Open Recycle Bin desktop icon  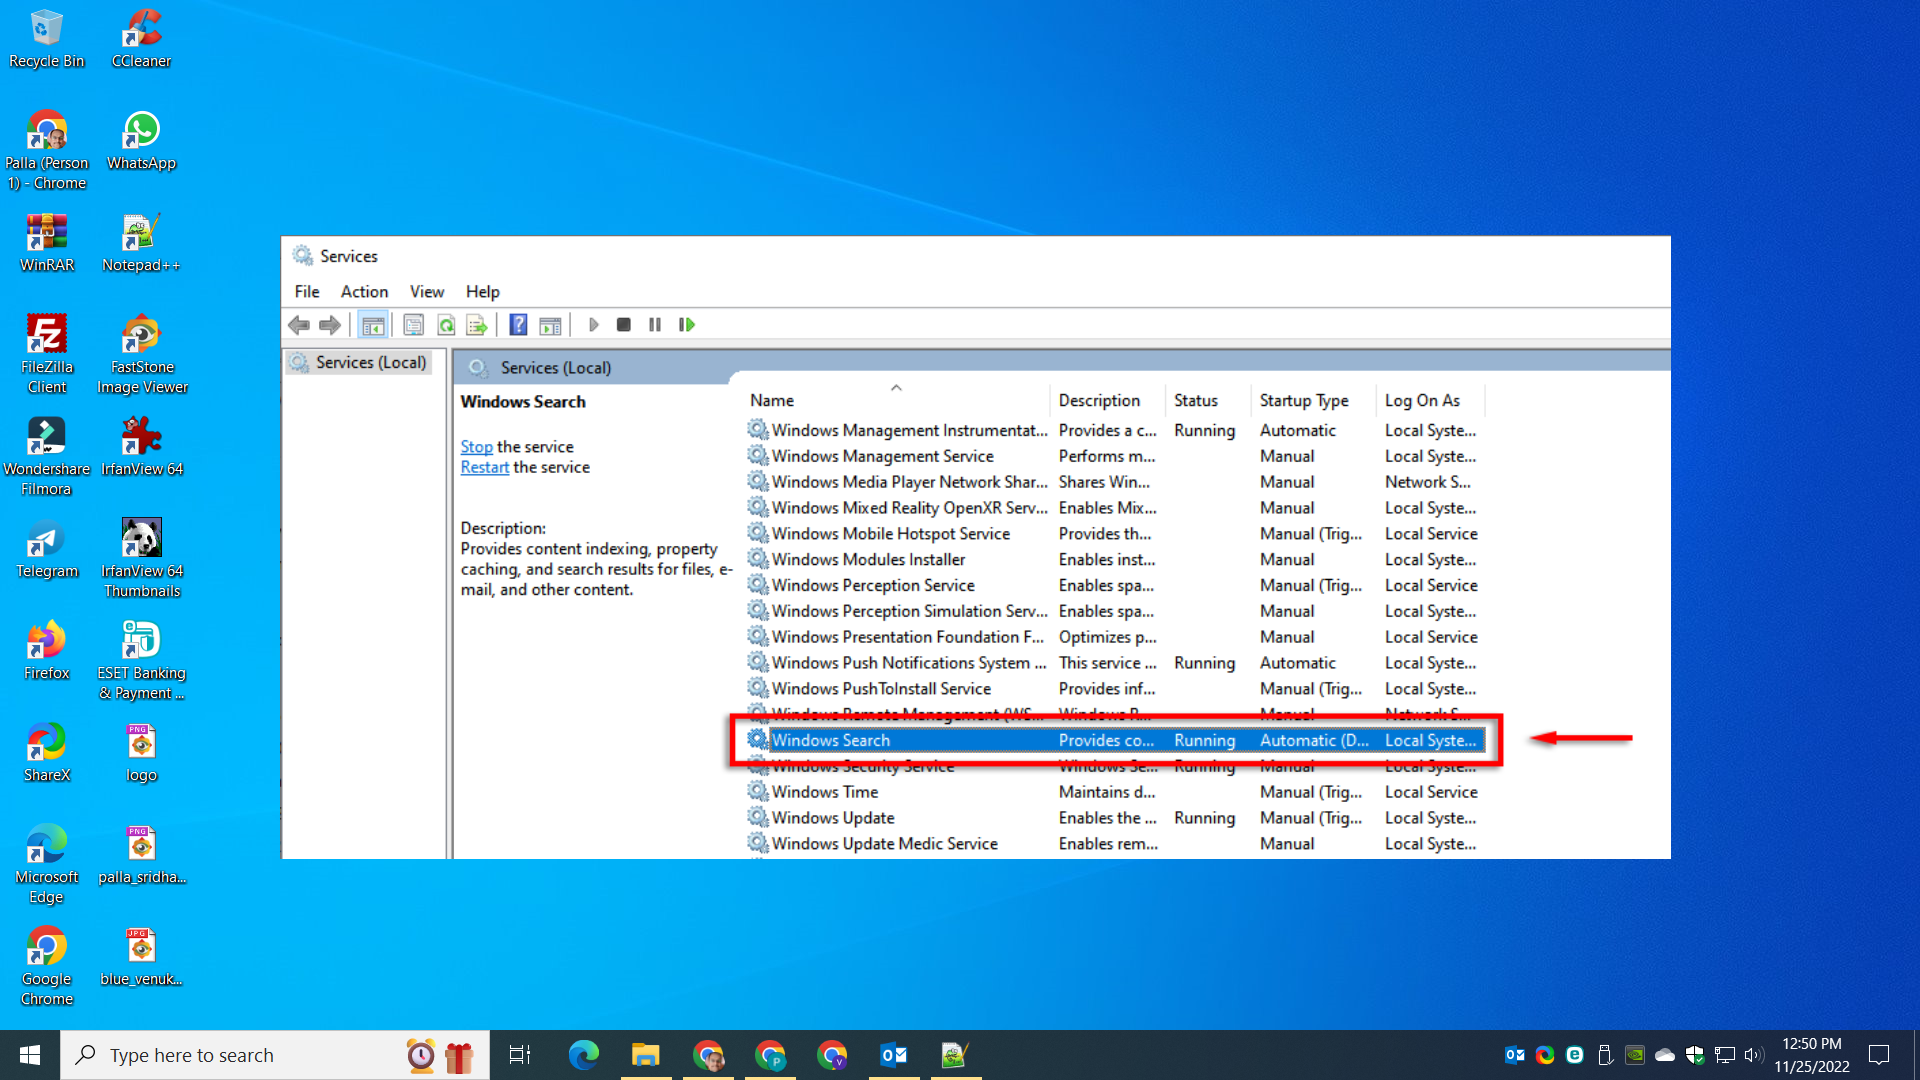pos(46,40)
